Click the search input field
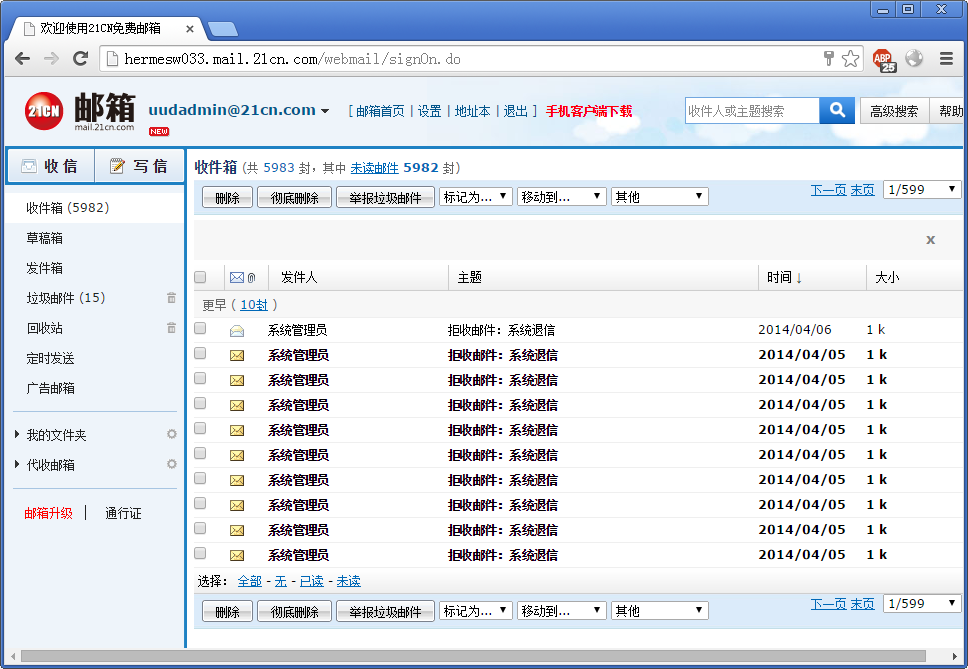The width and height of the screenshot is (968, 669). point(752,110)
